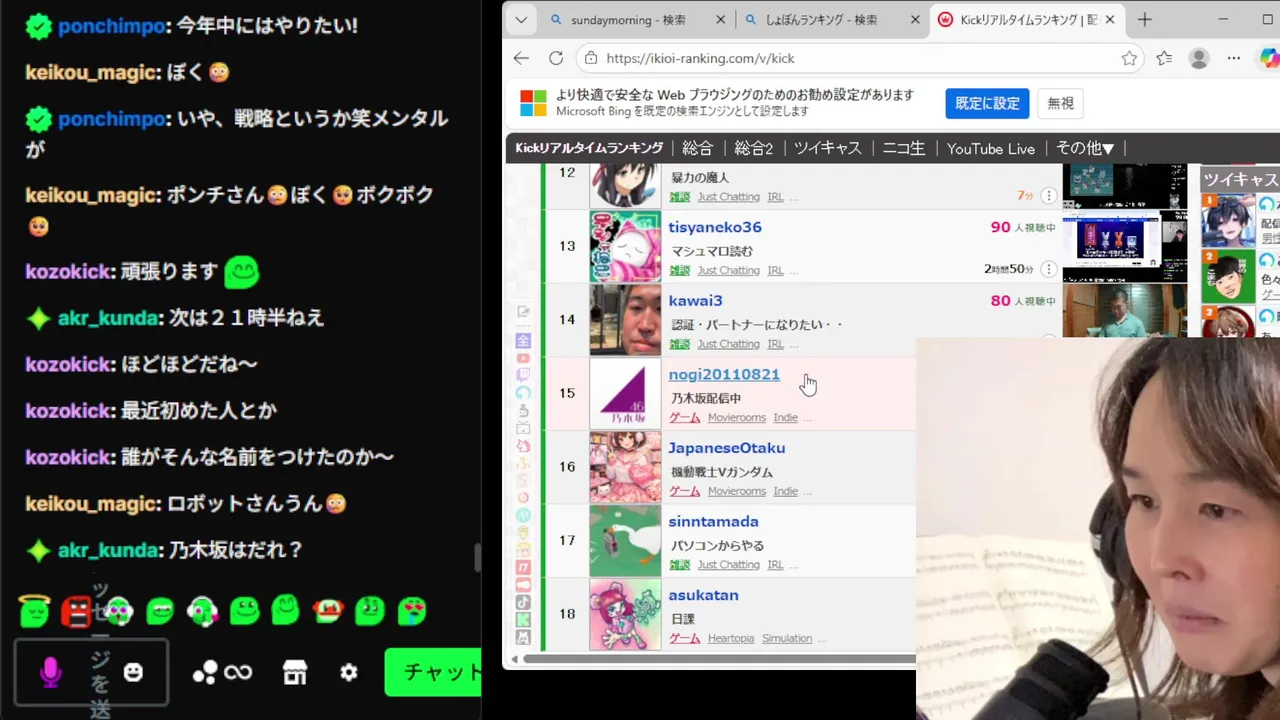Open tisyaneko36 channel link
1280x720 pixels.
715,227
